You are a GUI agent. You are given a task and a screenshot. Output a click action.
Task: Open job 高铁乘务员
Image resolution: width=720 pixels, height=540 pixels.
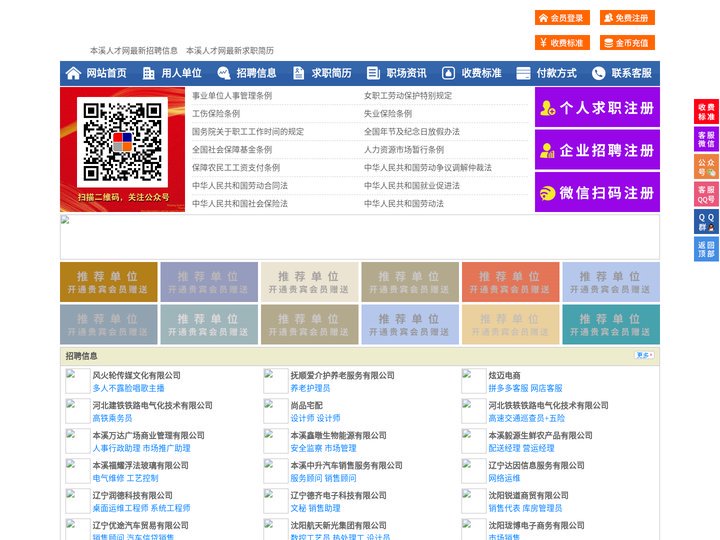[x=112, y=418]
